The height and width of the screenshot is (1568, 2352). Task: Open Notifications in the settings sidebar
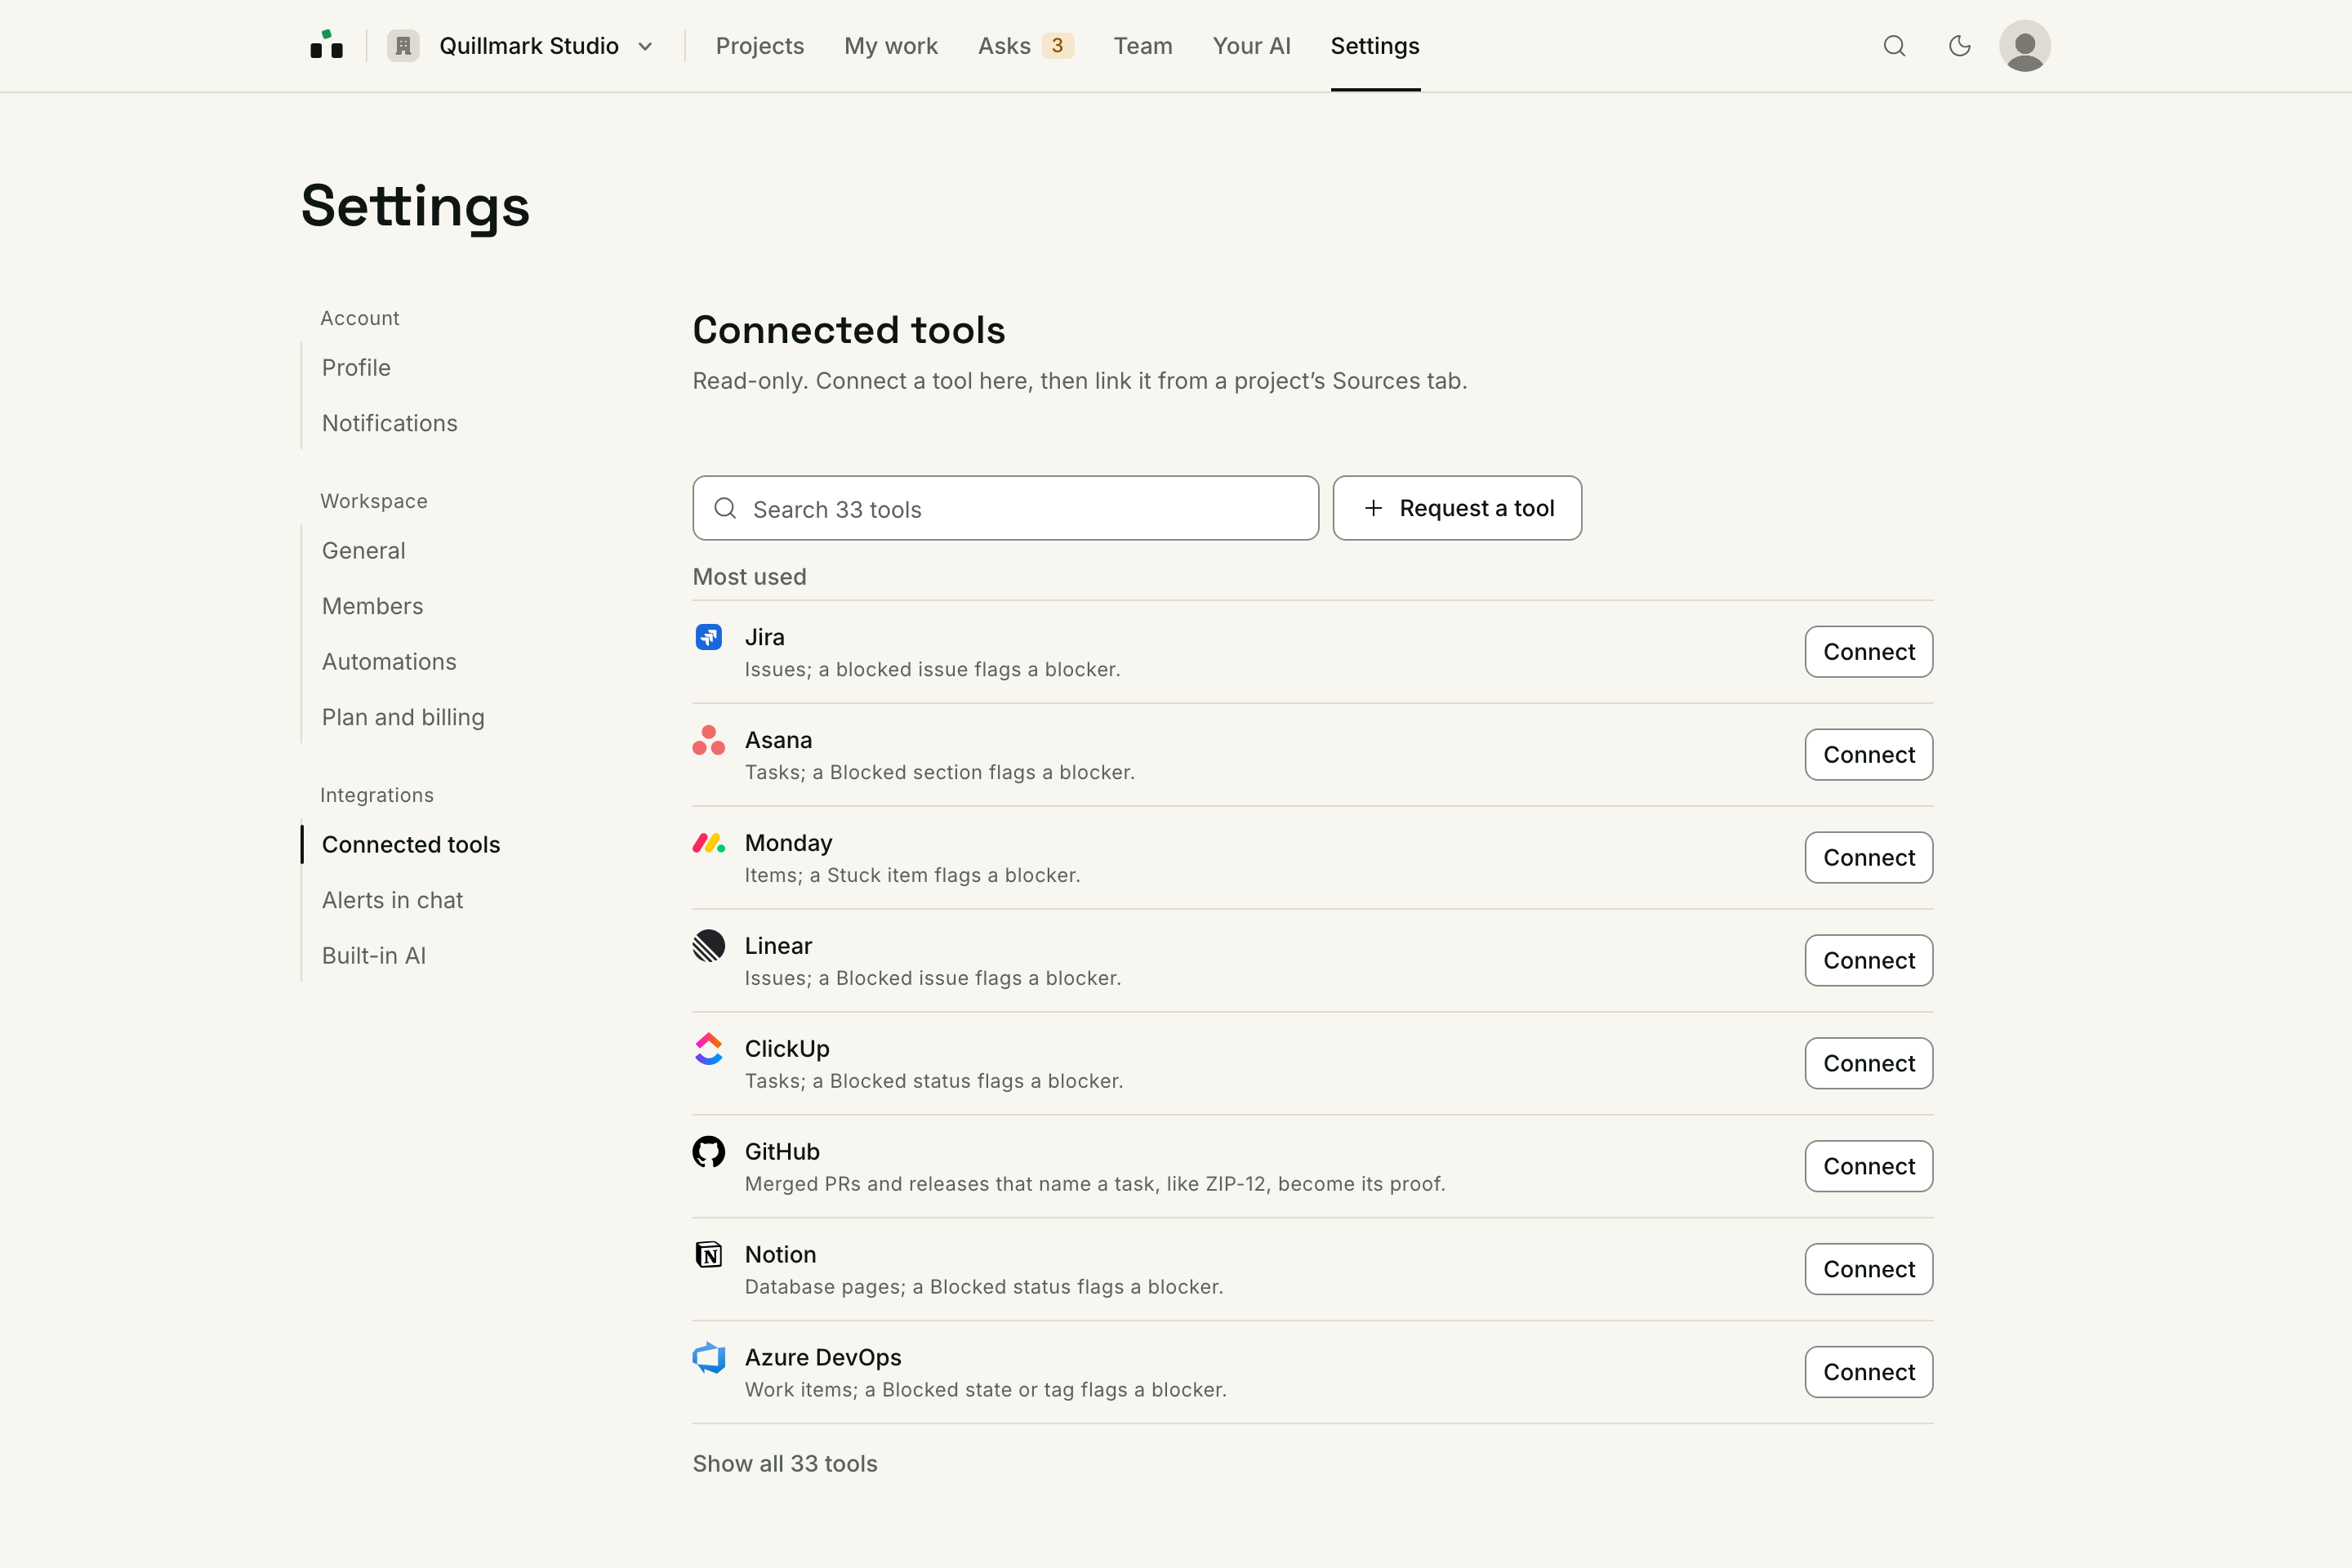pos(389,423)
